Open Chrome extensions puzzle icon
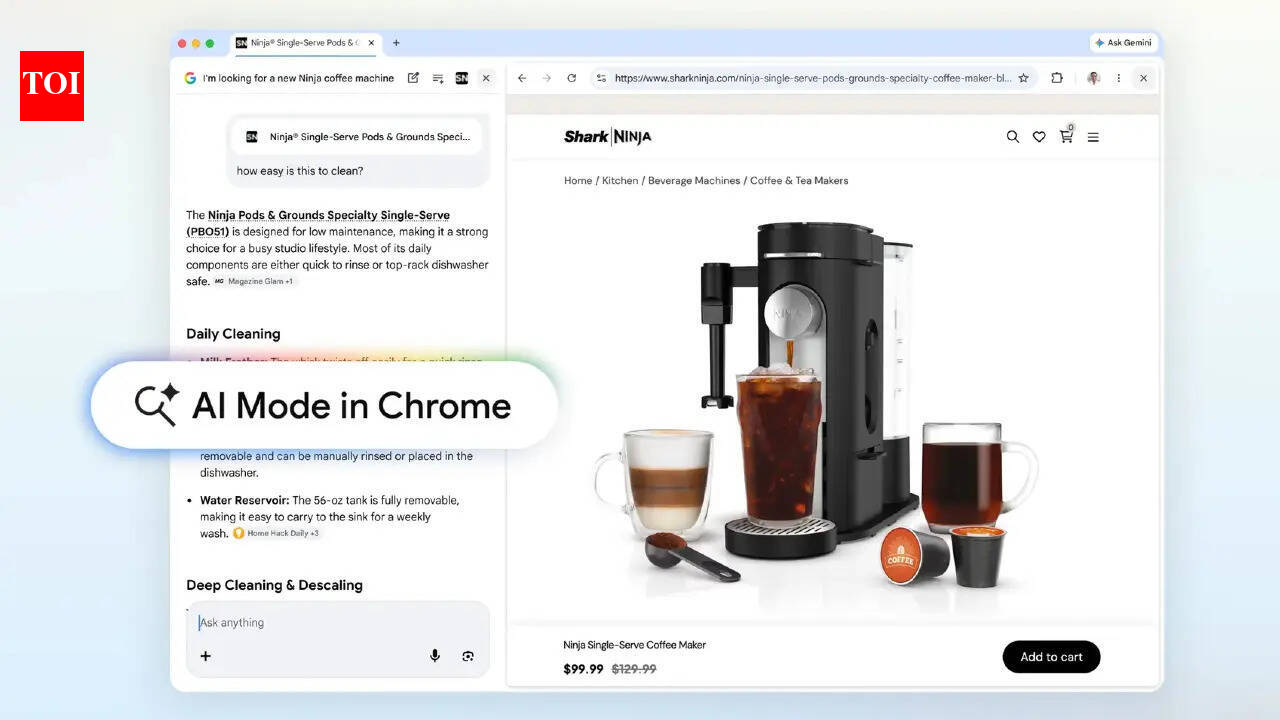The height and width of the screenshot is (720, 1280). [x=1055, y=78]
